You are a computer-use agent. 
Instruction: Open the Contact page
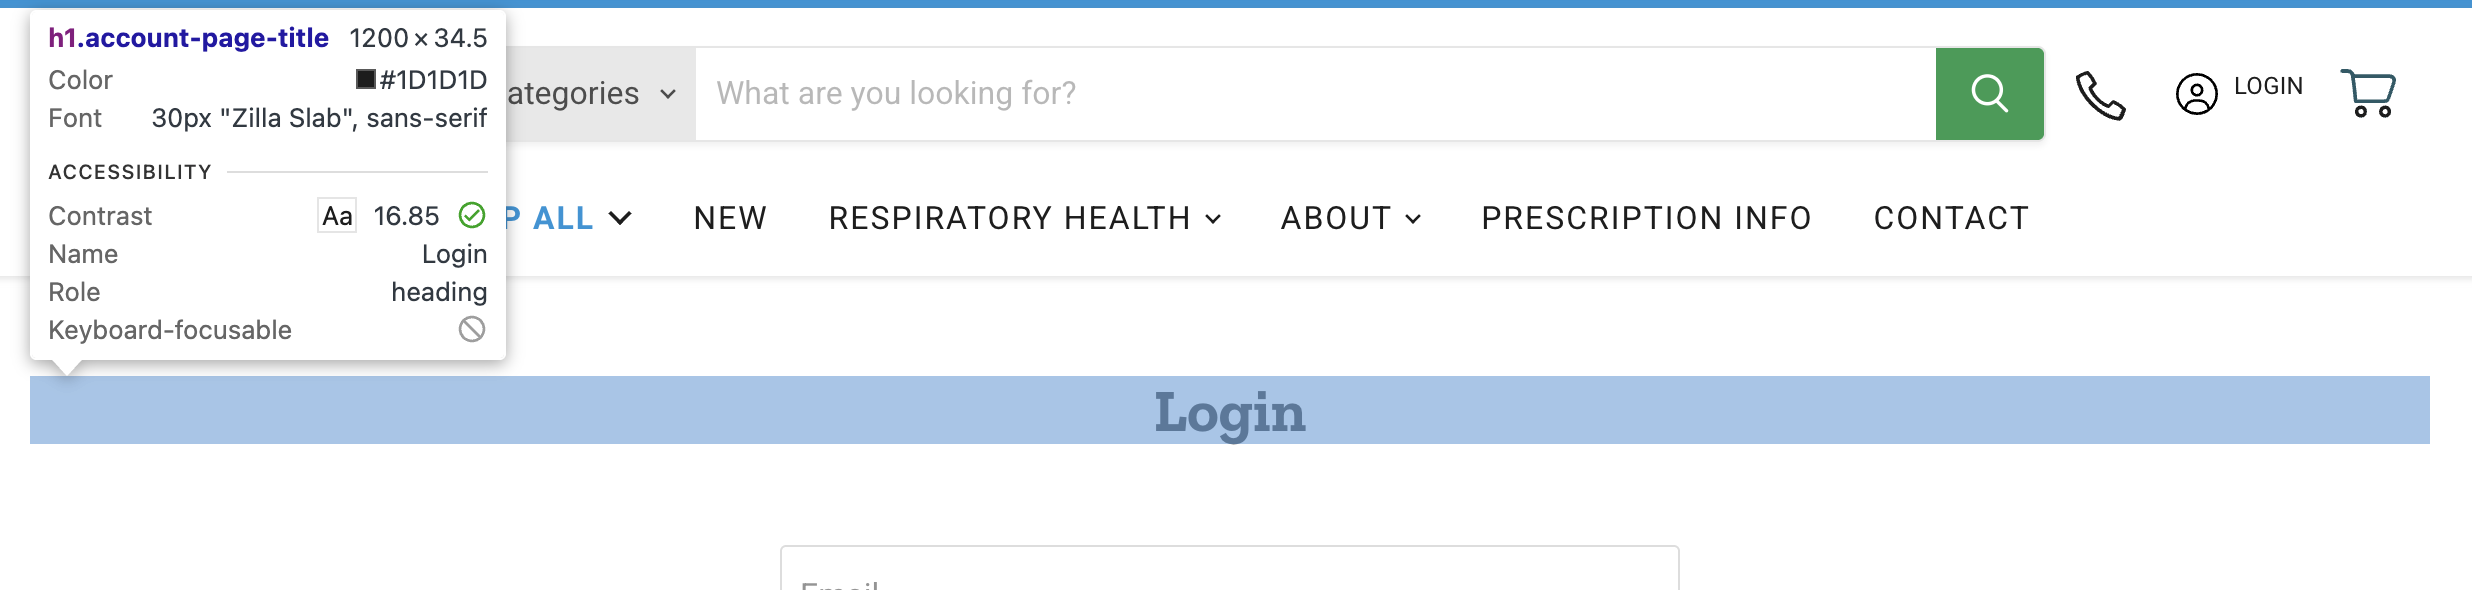point(1951,218)
